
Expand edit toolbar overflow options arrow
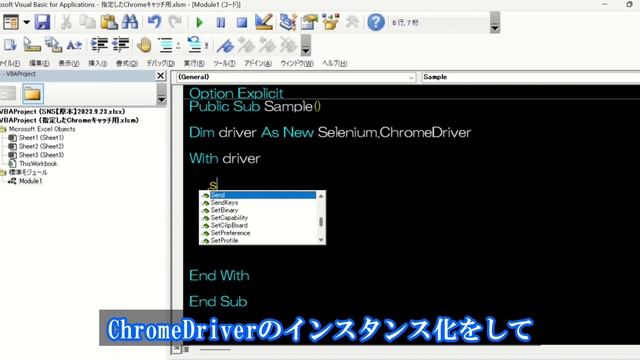click(306, 45)
